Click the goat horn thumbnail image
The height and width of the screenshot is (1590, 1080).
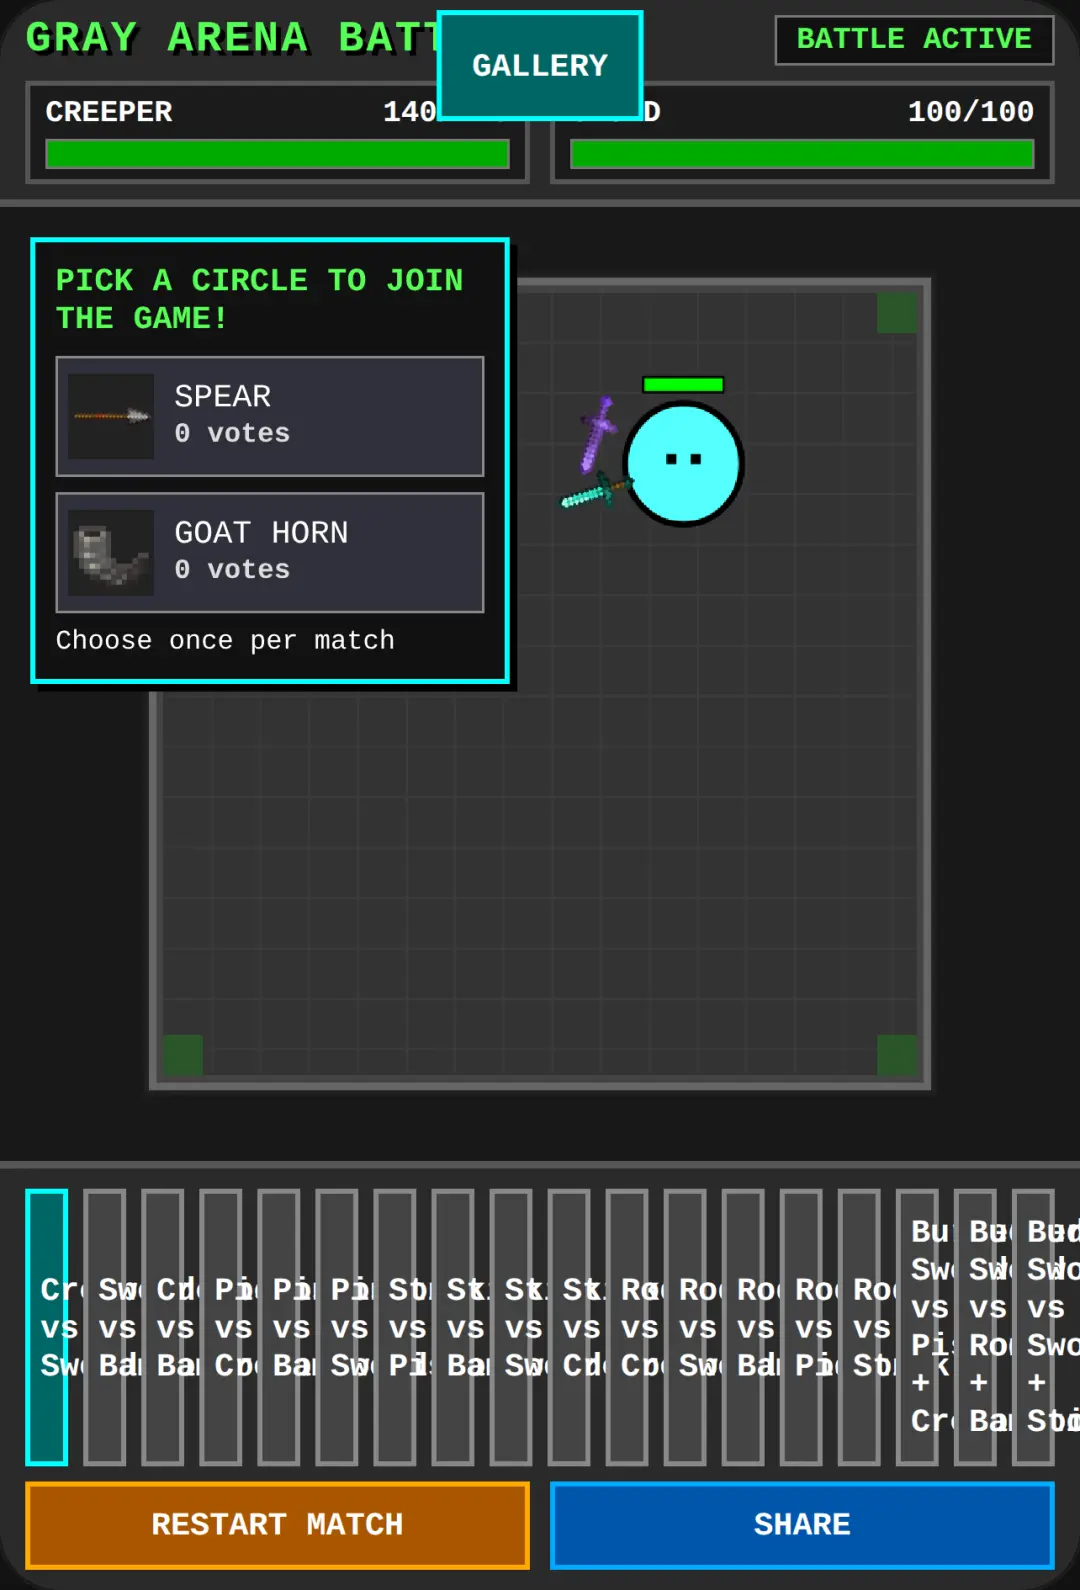point(111,553)
